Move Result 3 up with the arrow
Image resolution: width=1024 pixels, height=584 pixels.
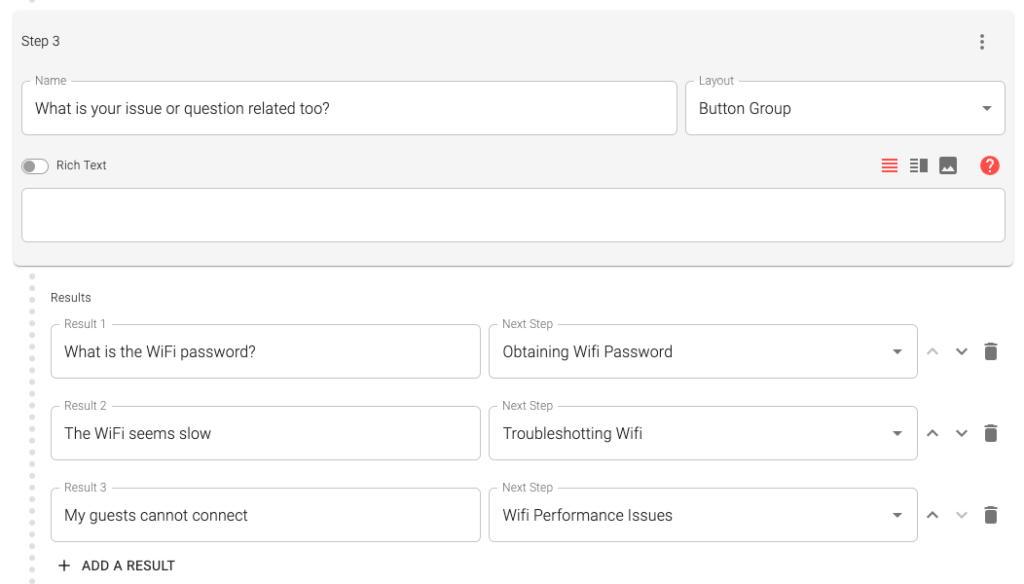point(932,515)
